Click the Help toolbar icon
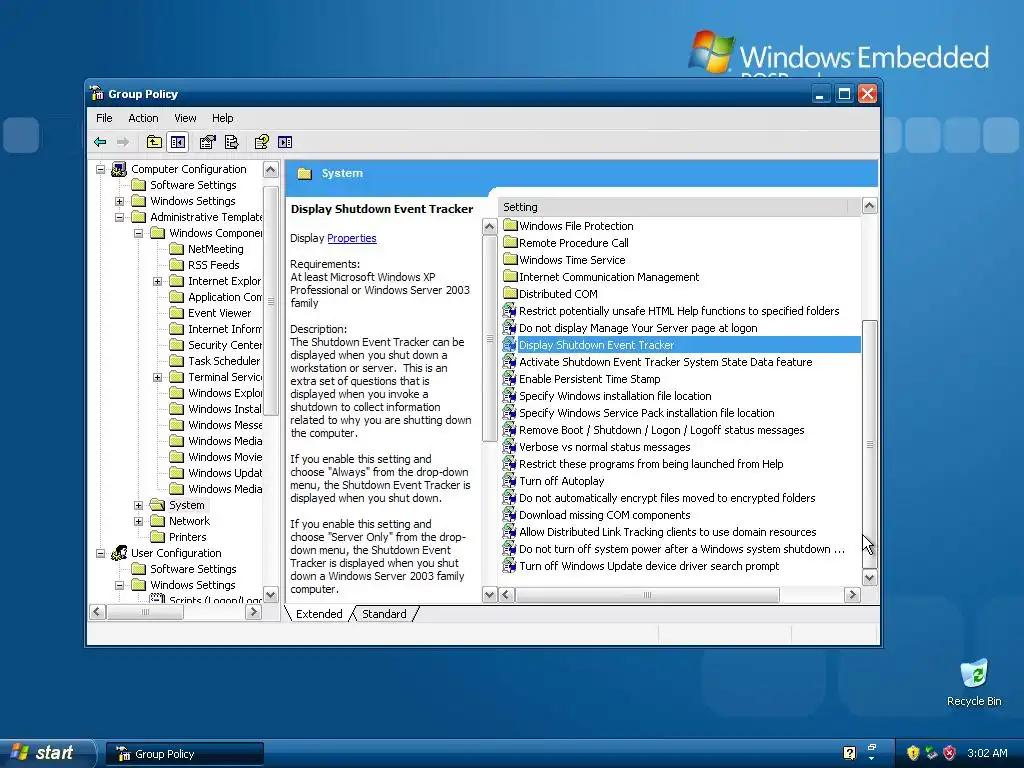The image size is (1024, 768). [262, 142]
